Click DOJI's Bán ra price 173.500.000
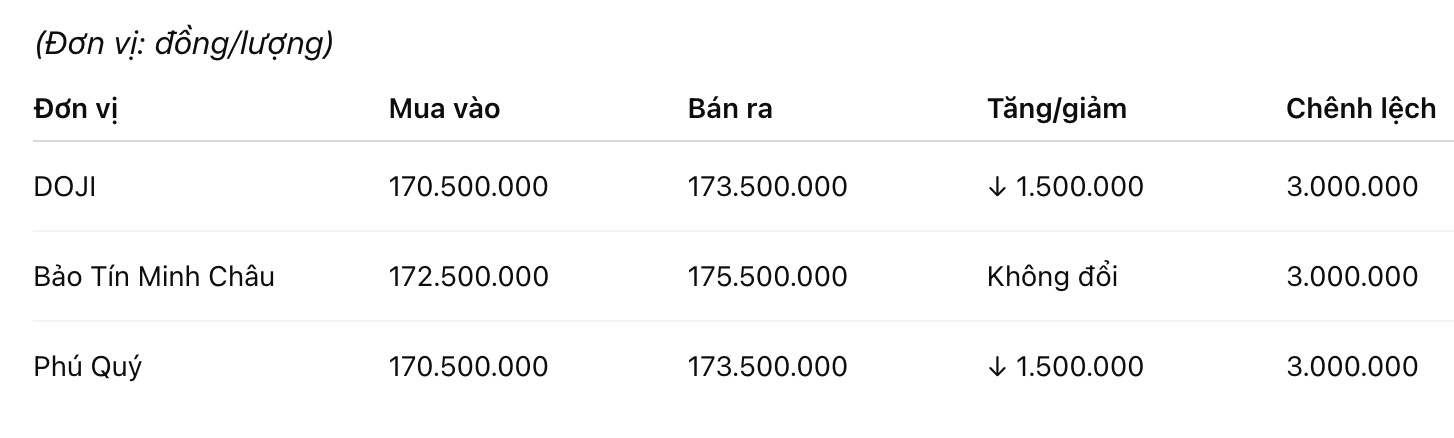 tap(767, 187)
